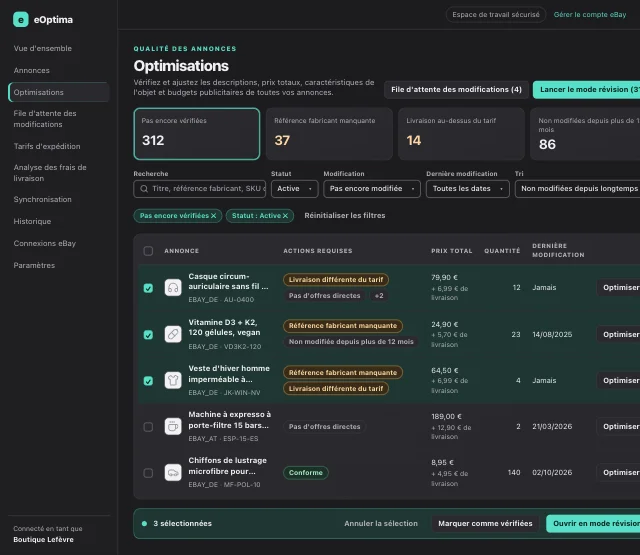Open the Statut dropdown set to Active
640x555 pixels.
[x=294, y=189]
